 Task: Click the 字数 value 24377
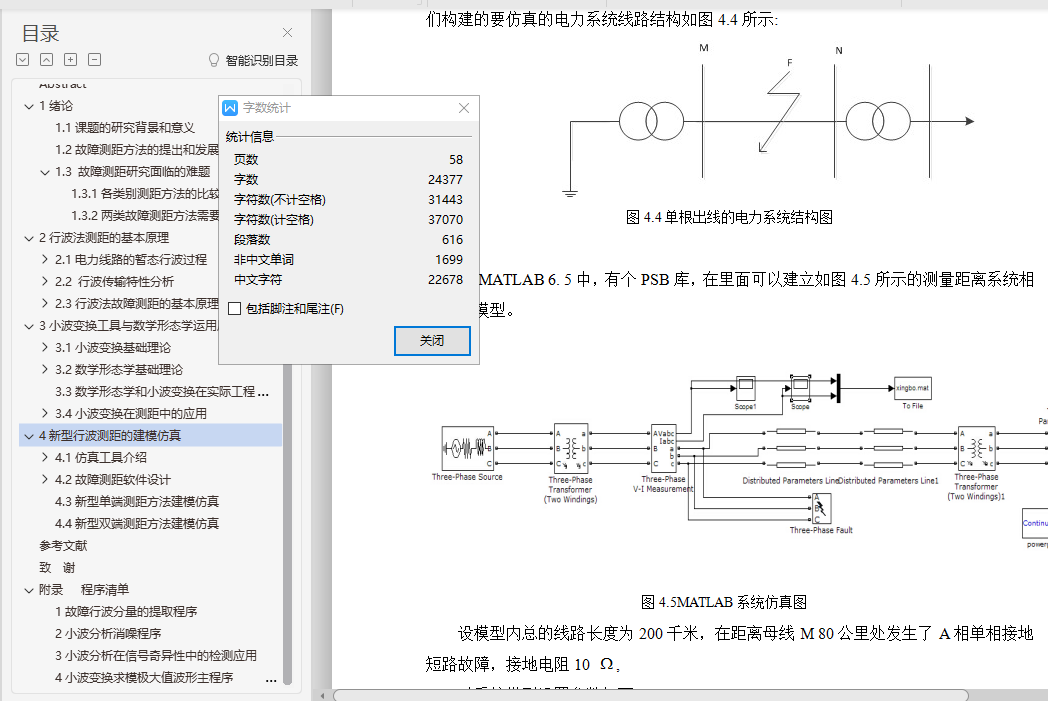445,180
